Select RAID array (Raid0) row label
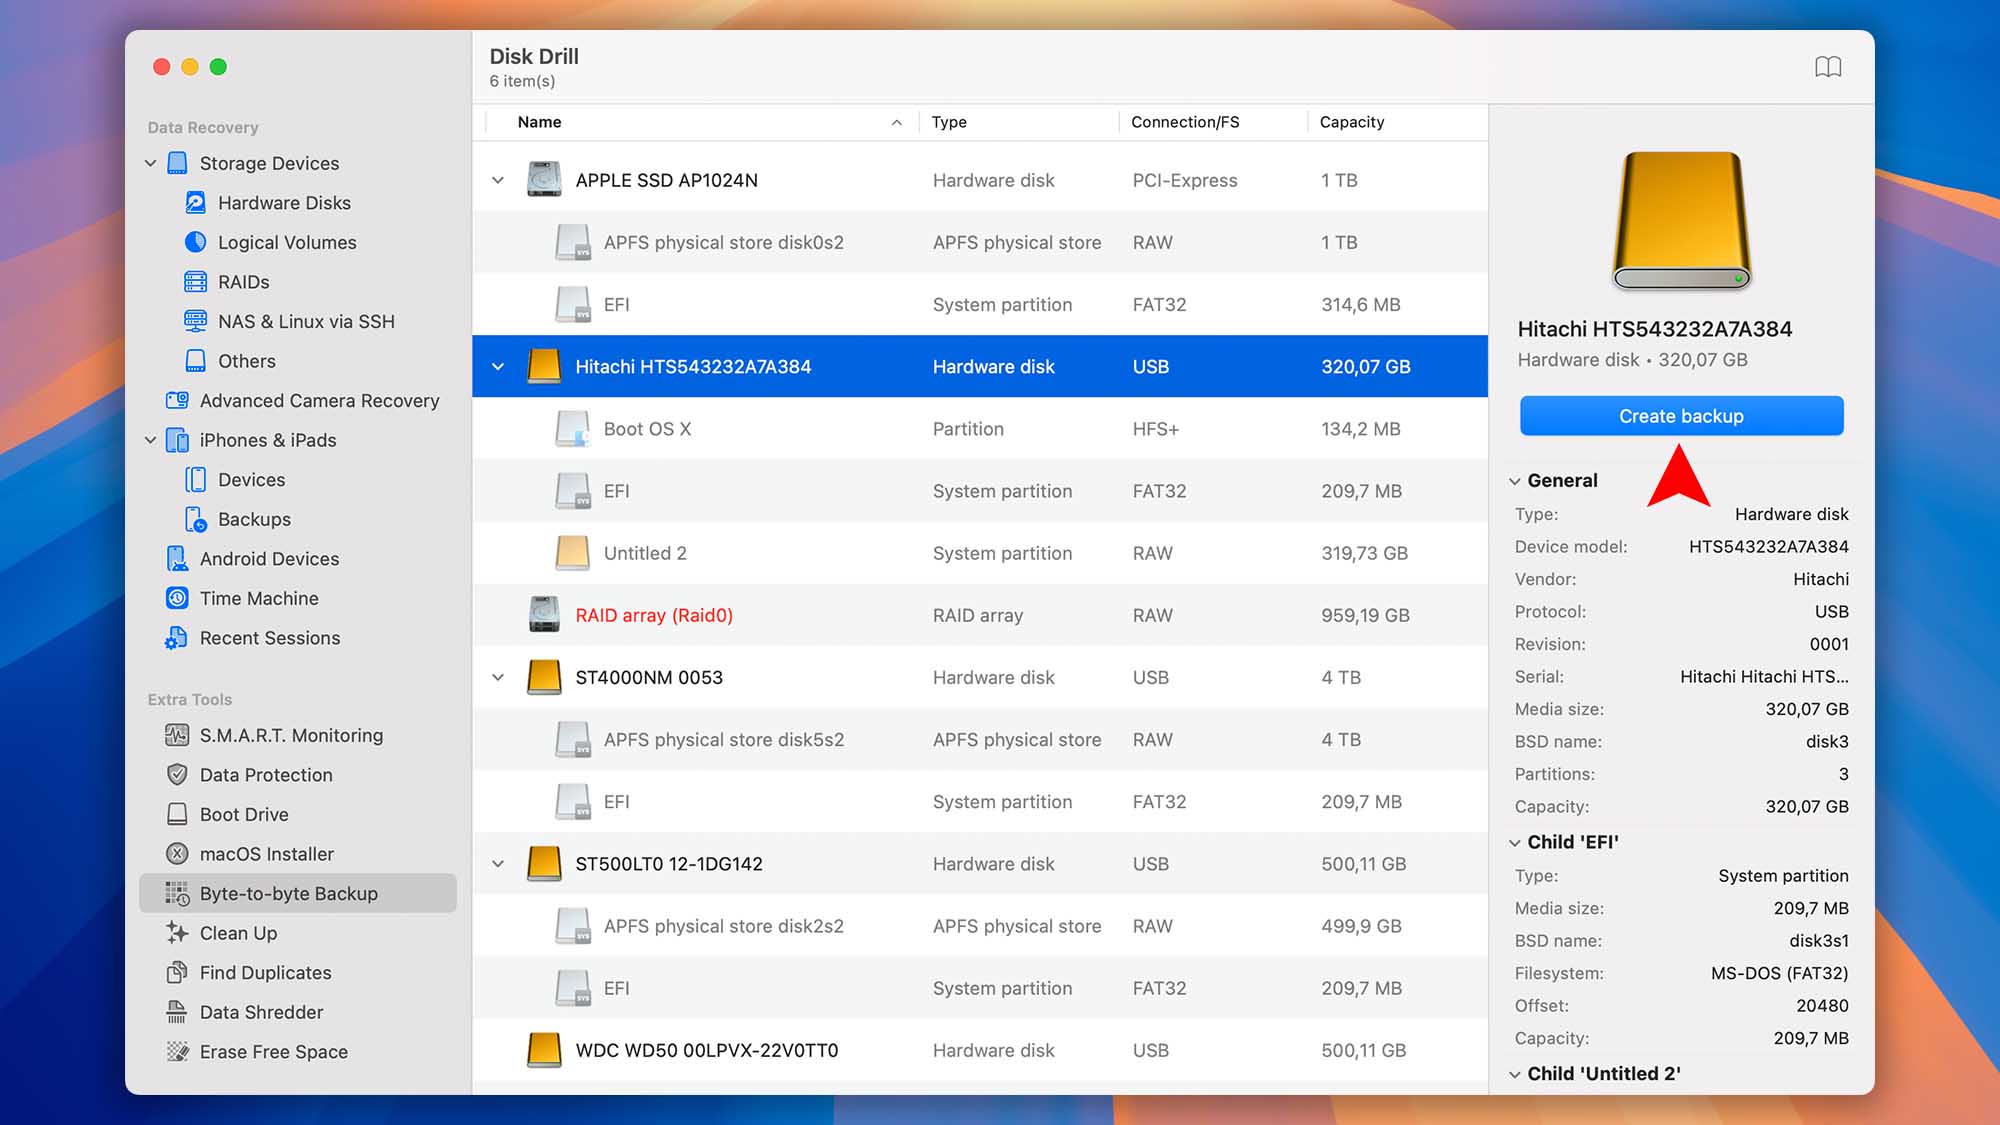 coord(654,615)
